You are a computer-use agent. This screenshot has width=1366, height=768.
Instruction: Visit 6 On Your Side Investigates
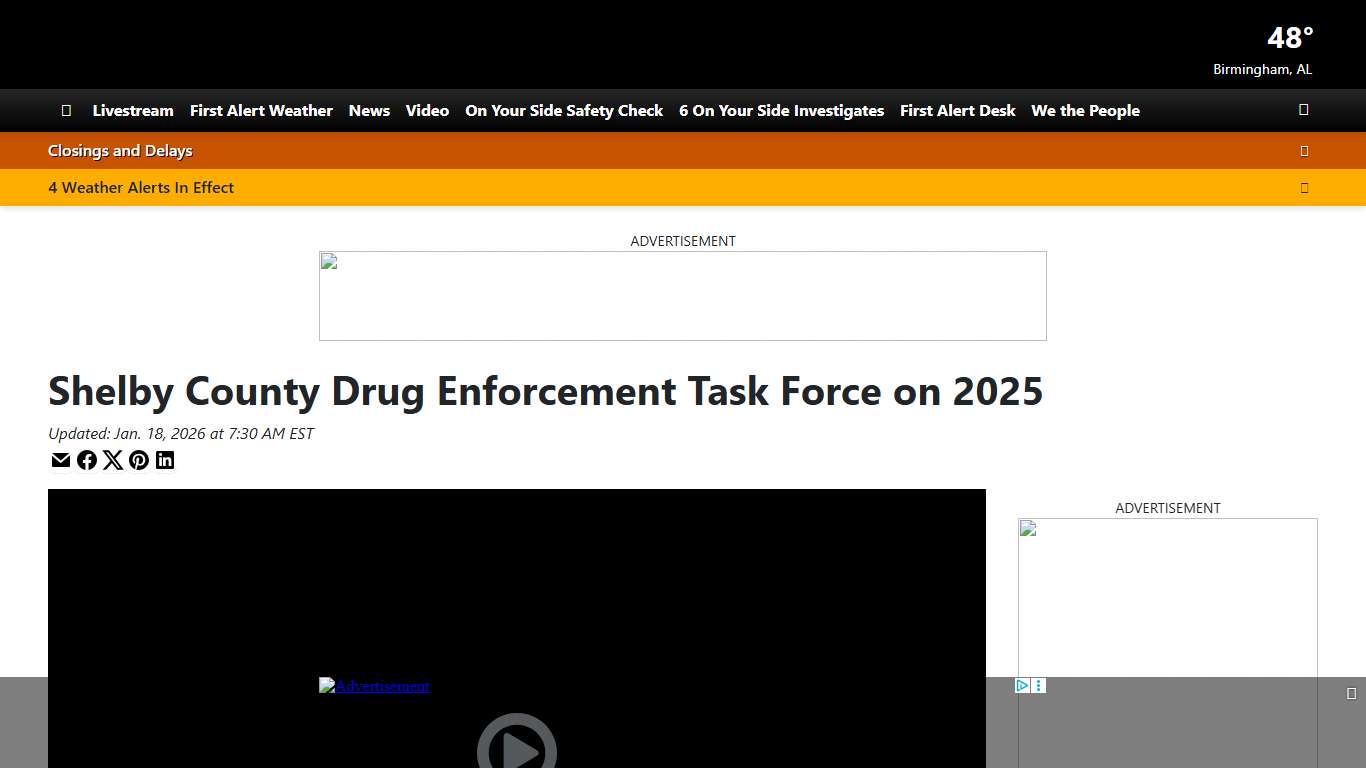click(781, 110)
